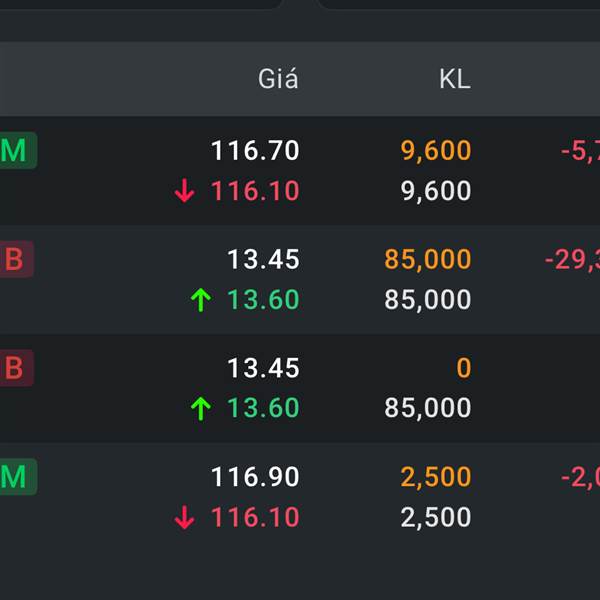The width and height of the screenshot is (600, 600).
Task: Click the -5,7 loss value
Action: 580,151
